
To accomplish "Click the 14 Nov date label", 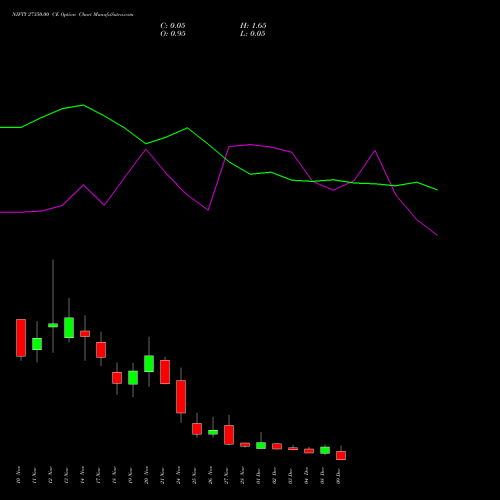I will (x=82, y=475).
